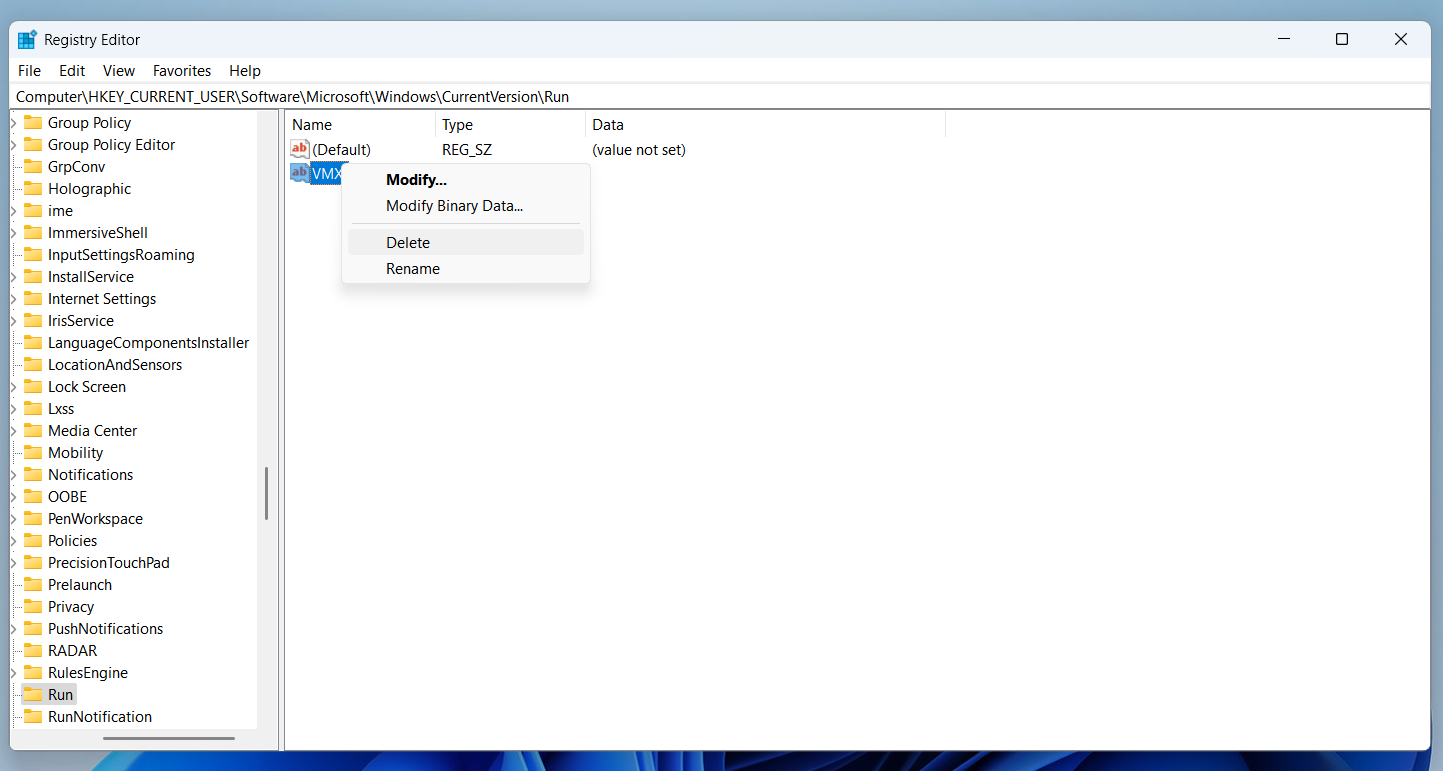The width and height of the screenshot is (1443, 771).
Task: Choose Delete from the context menu
Action: [466, 242]
